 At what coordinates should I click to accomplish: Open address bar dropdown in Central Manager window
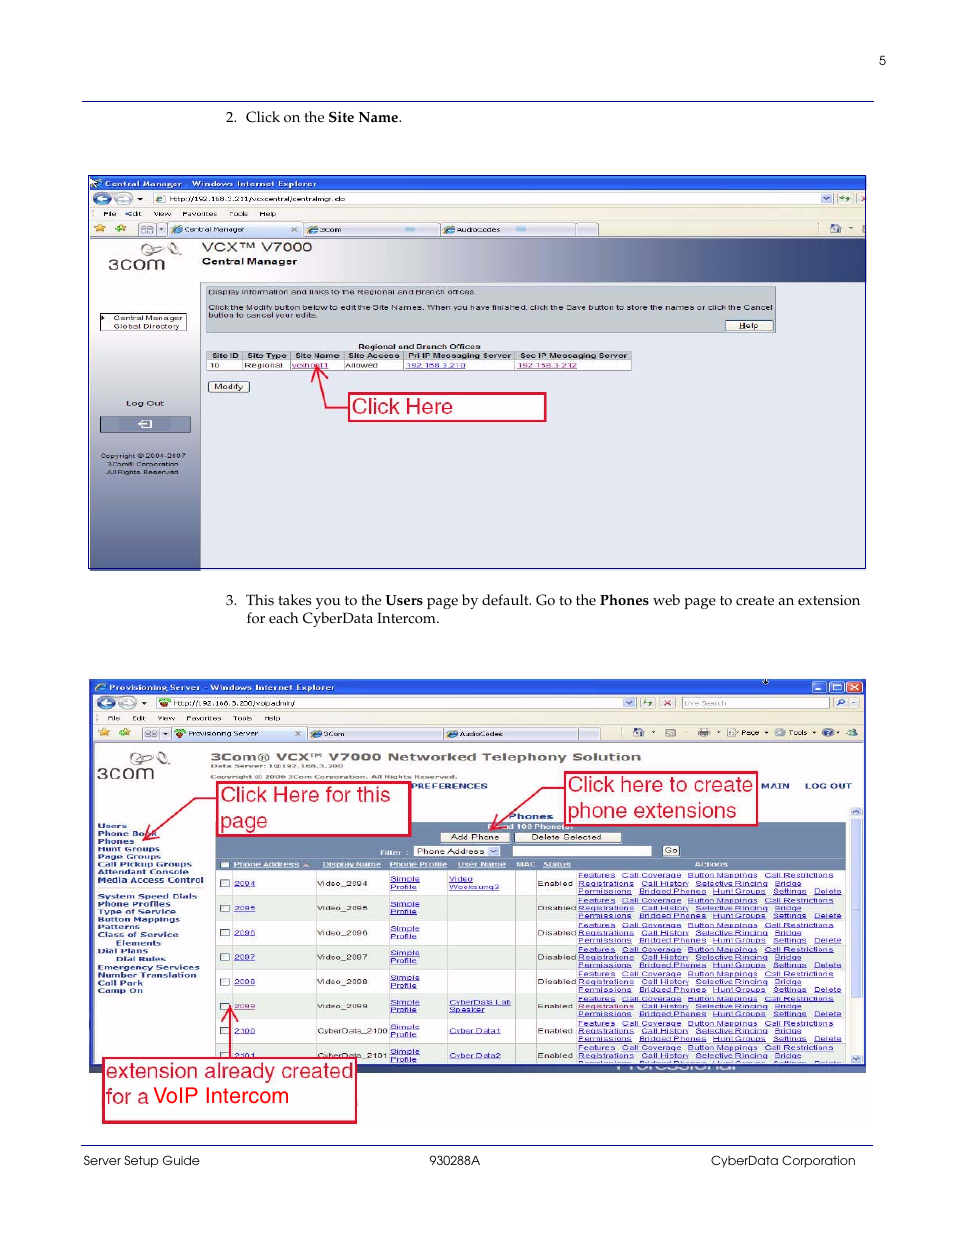pyautogui.click(x=827, y=199)
